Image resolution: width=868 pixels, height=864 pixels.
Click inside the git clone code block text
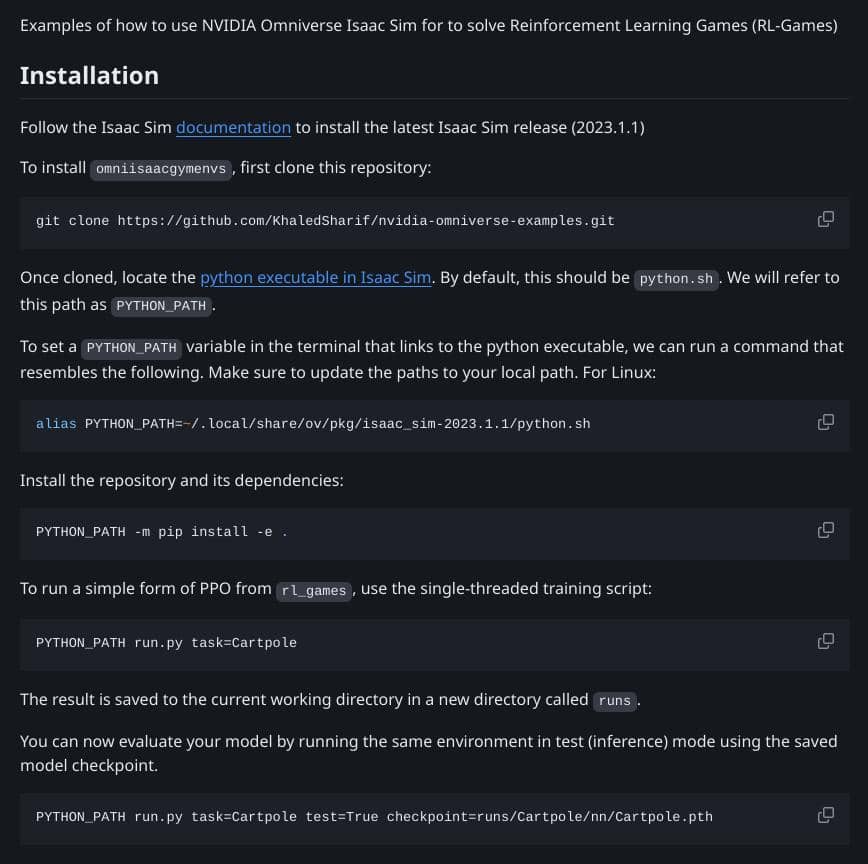pos(325,220)
